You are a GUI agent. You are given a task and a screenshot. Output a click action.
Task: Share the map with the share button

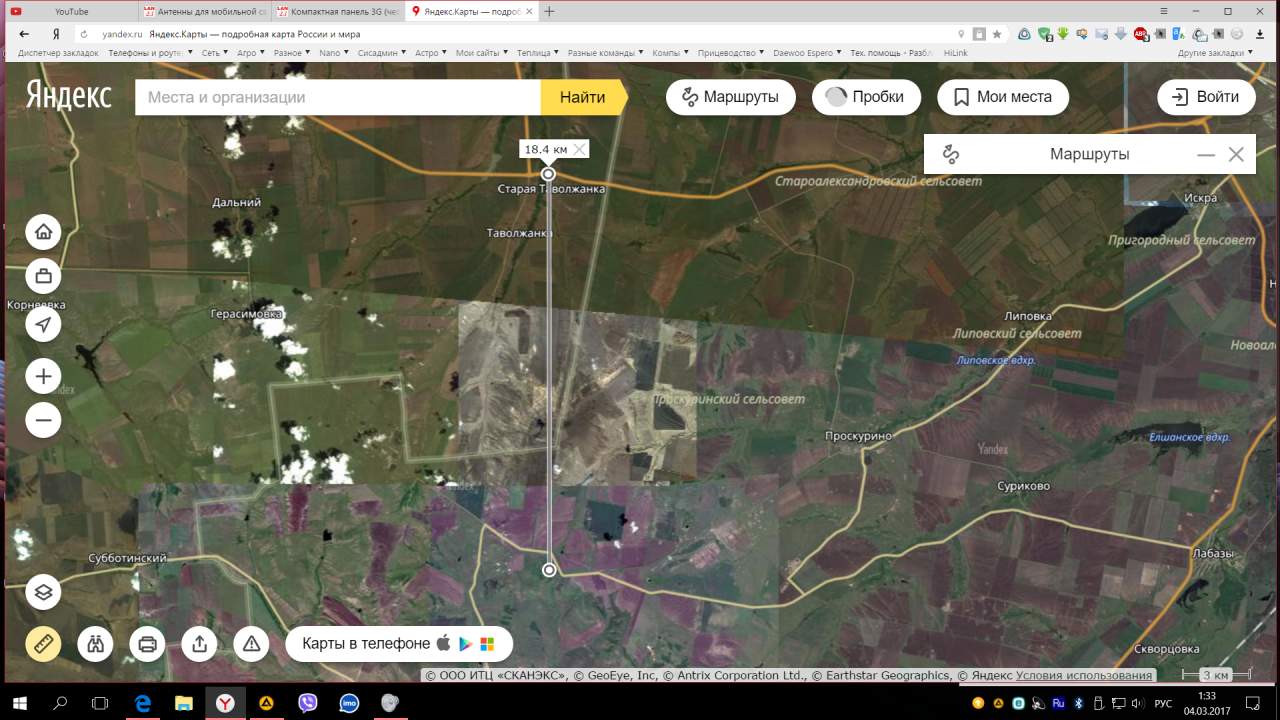[200, 644]
